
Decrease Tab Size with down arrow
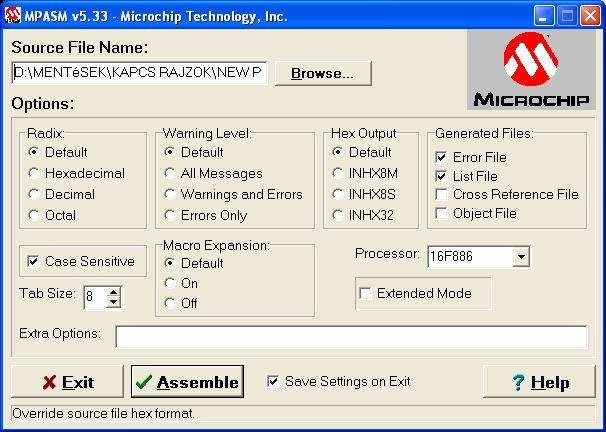pyautogui.click(x=114, y=302)
